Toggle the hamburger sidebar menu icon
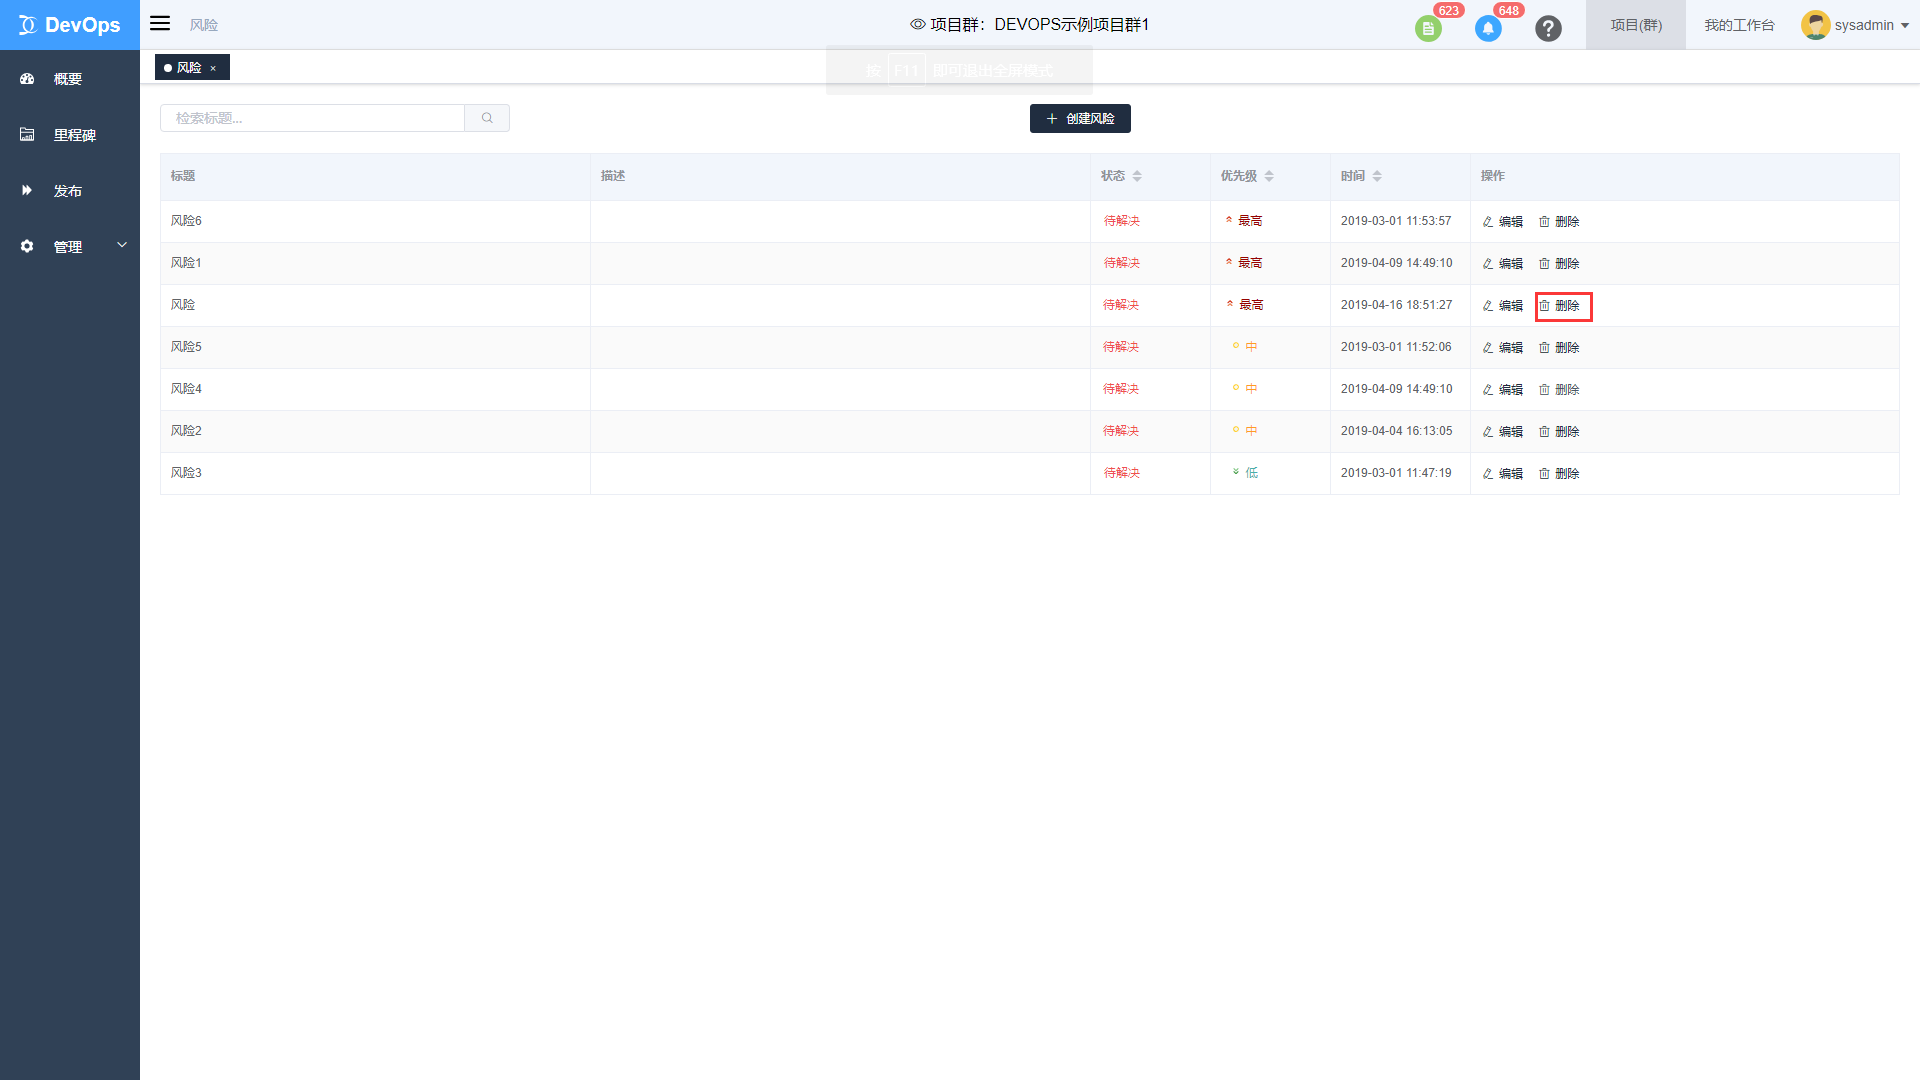This screenshot has height=1080, width=1920. point(160,24)
